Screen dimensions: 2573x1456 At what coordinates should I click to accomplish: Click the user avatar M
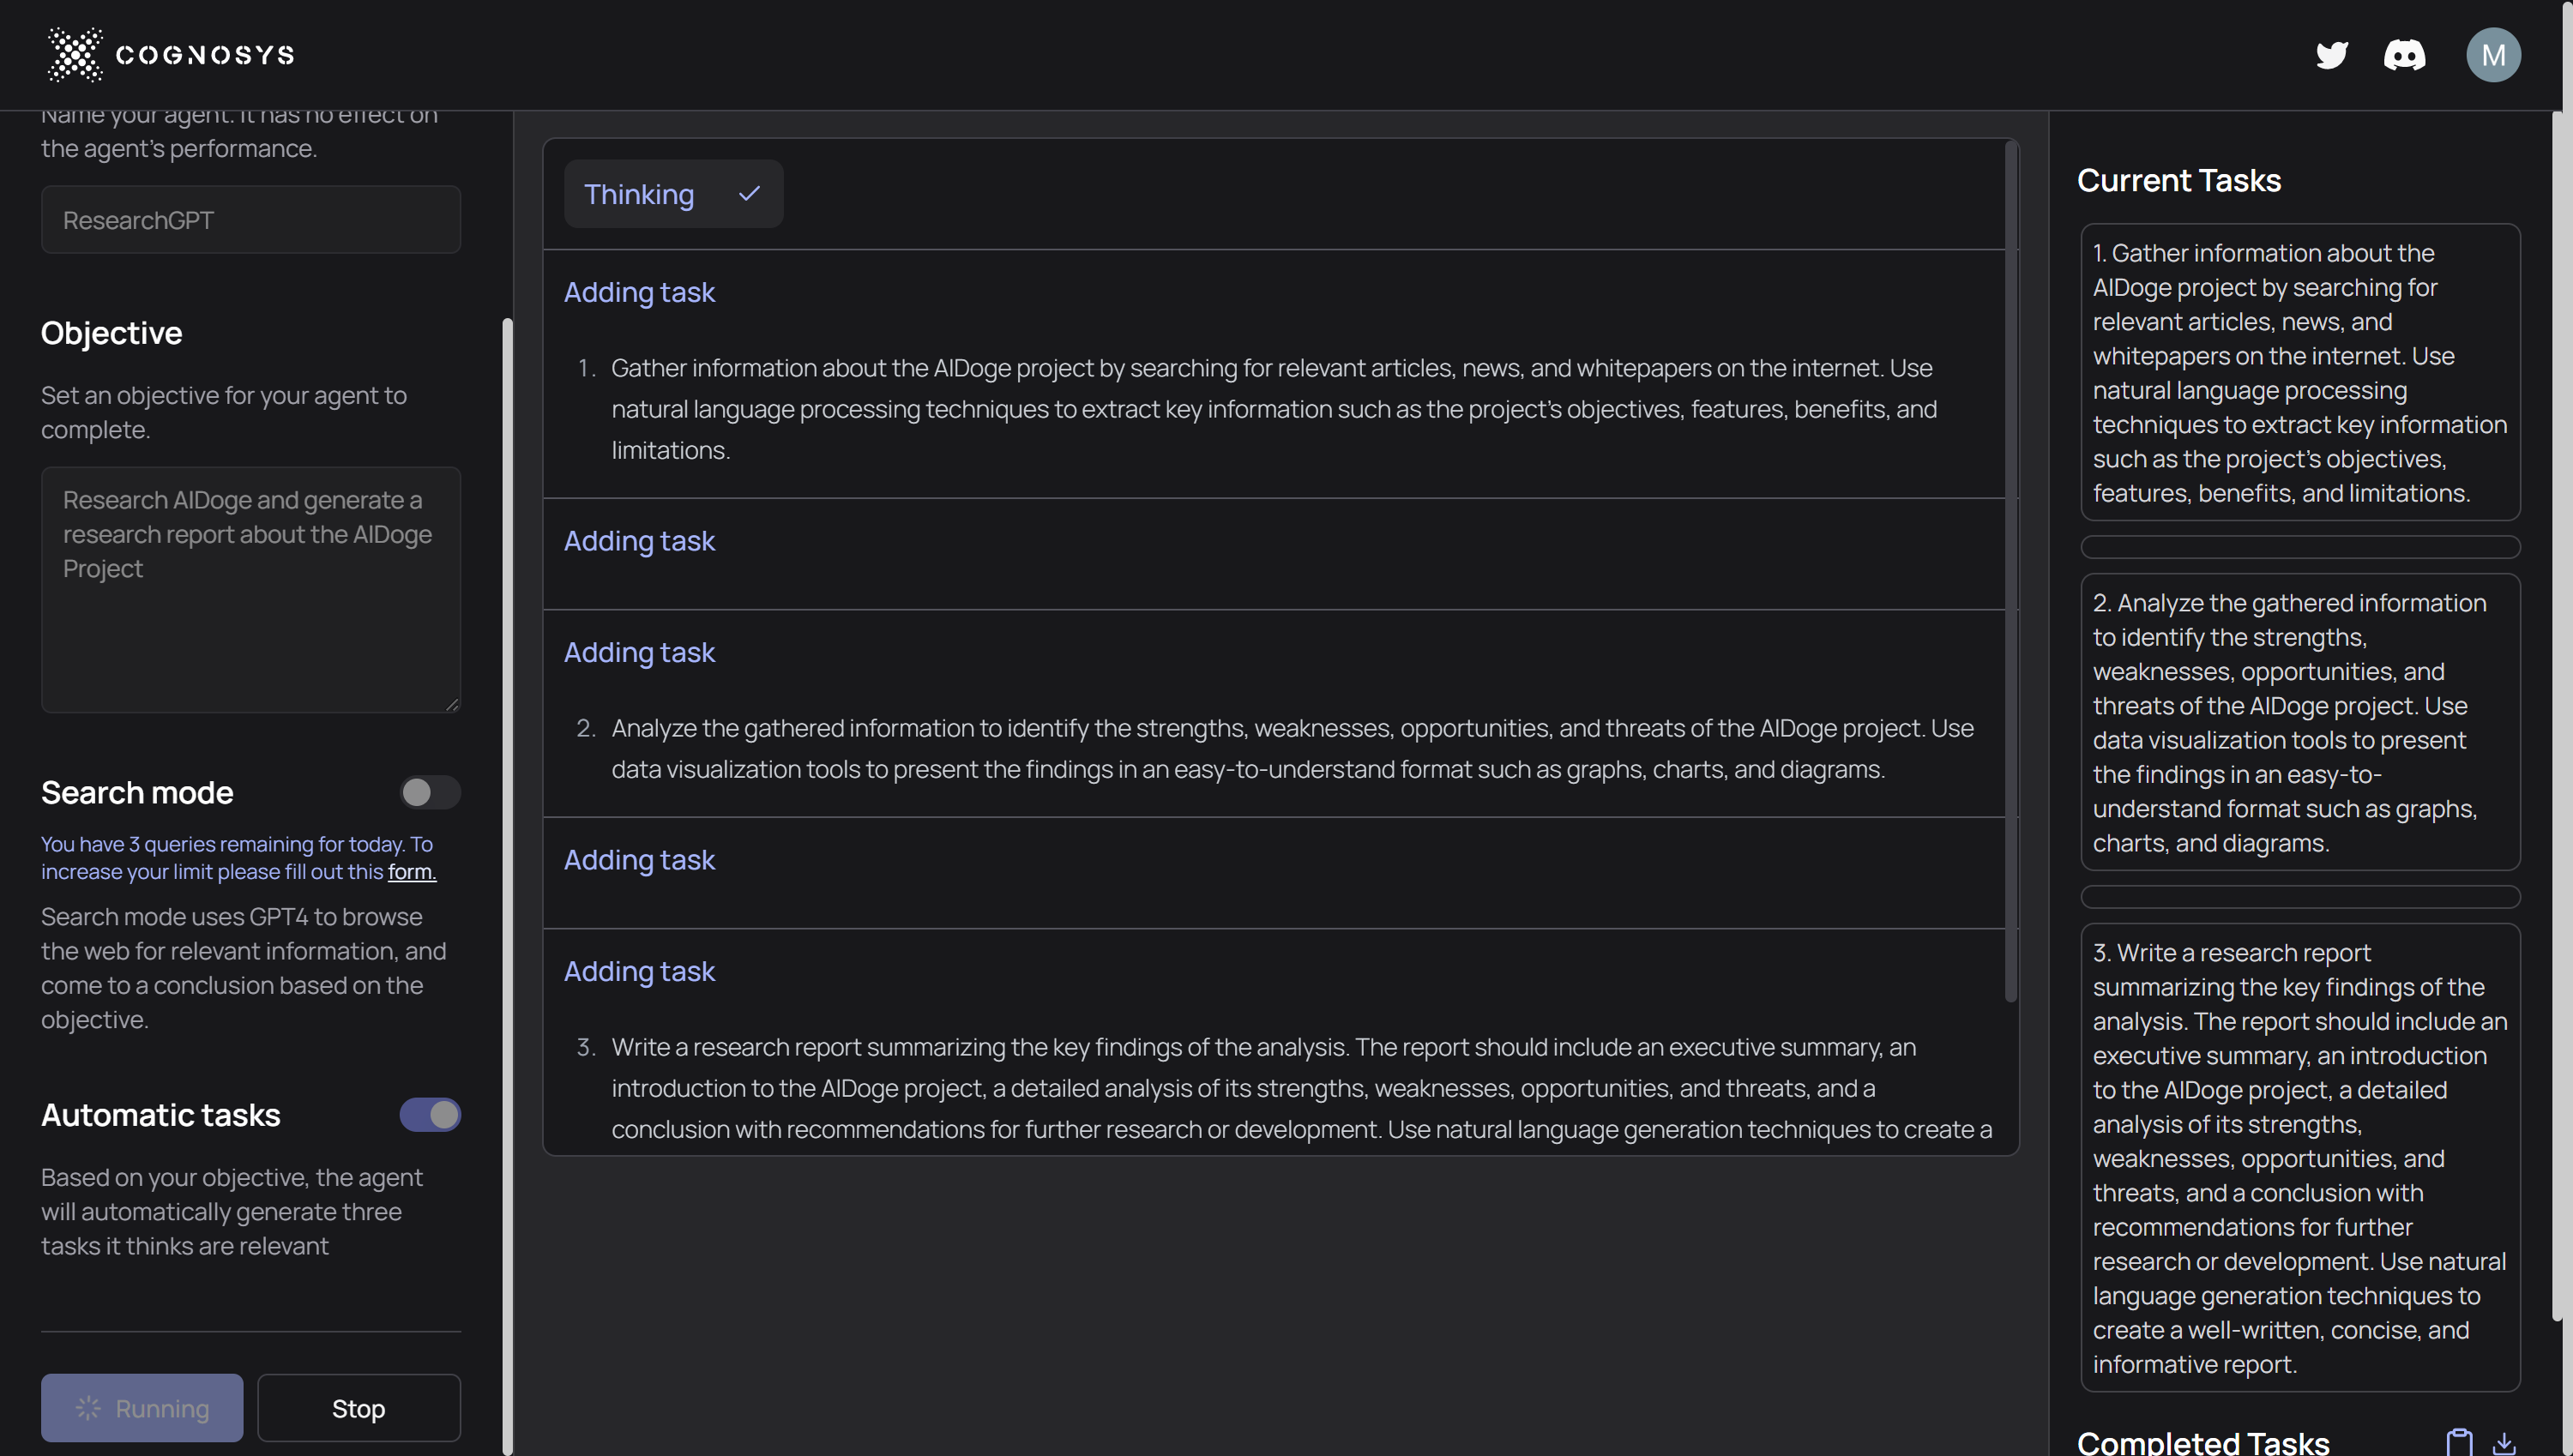pos(2493,55)
